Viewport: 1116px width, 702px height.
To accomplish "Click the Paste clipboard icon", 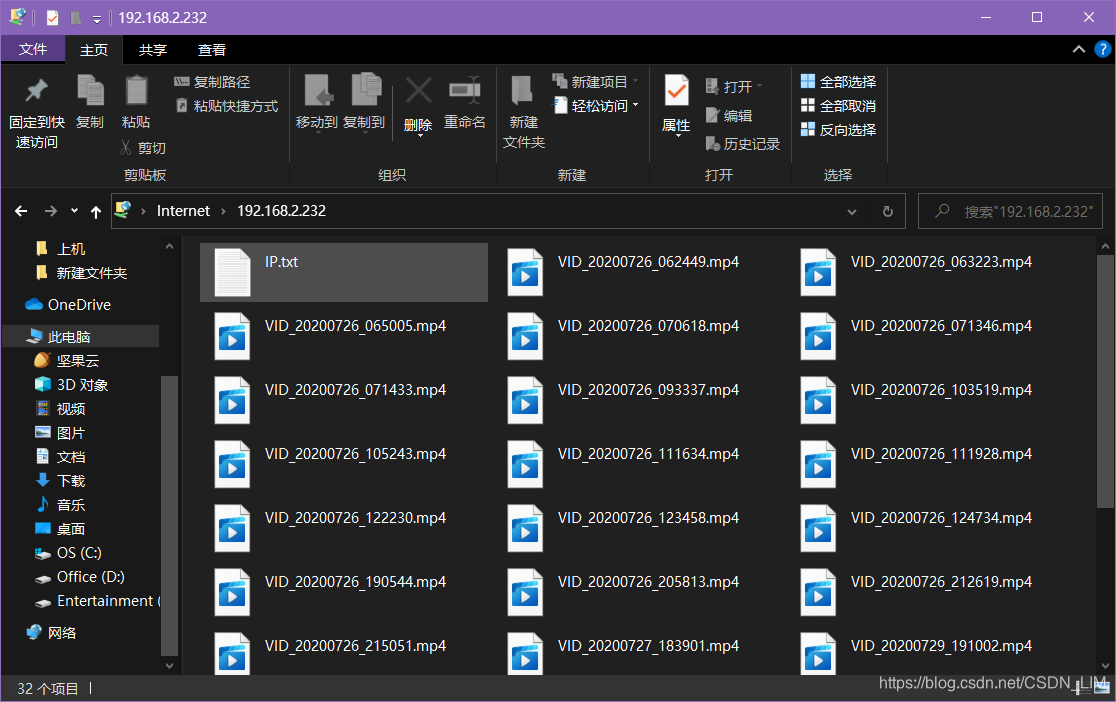I will tap(136, 92).
